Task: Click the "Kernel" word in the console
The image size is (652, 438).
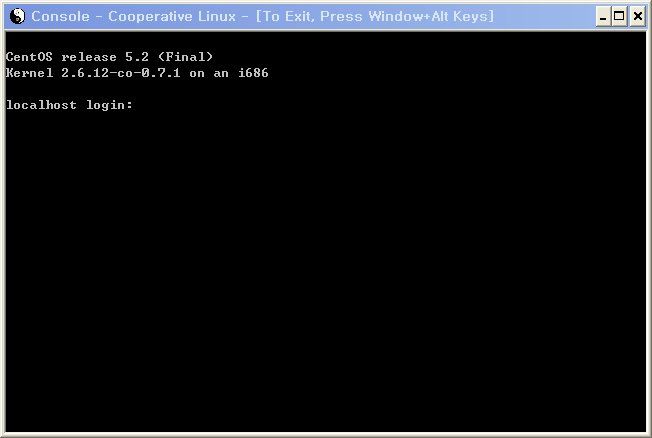Action: (30, 73)
